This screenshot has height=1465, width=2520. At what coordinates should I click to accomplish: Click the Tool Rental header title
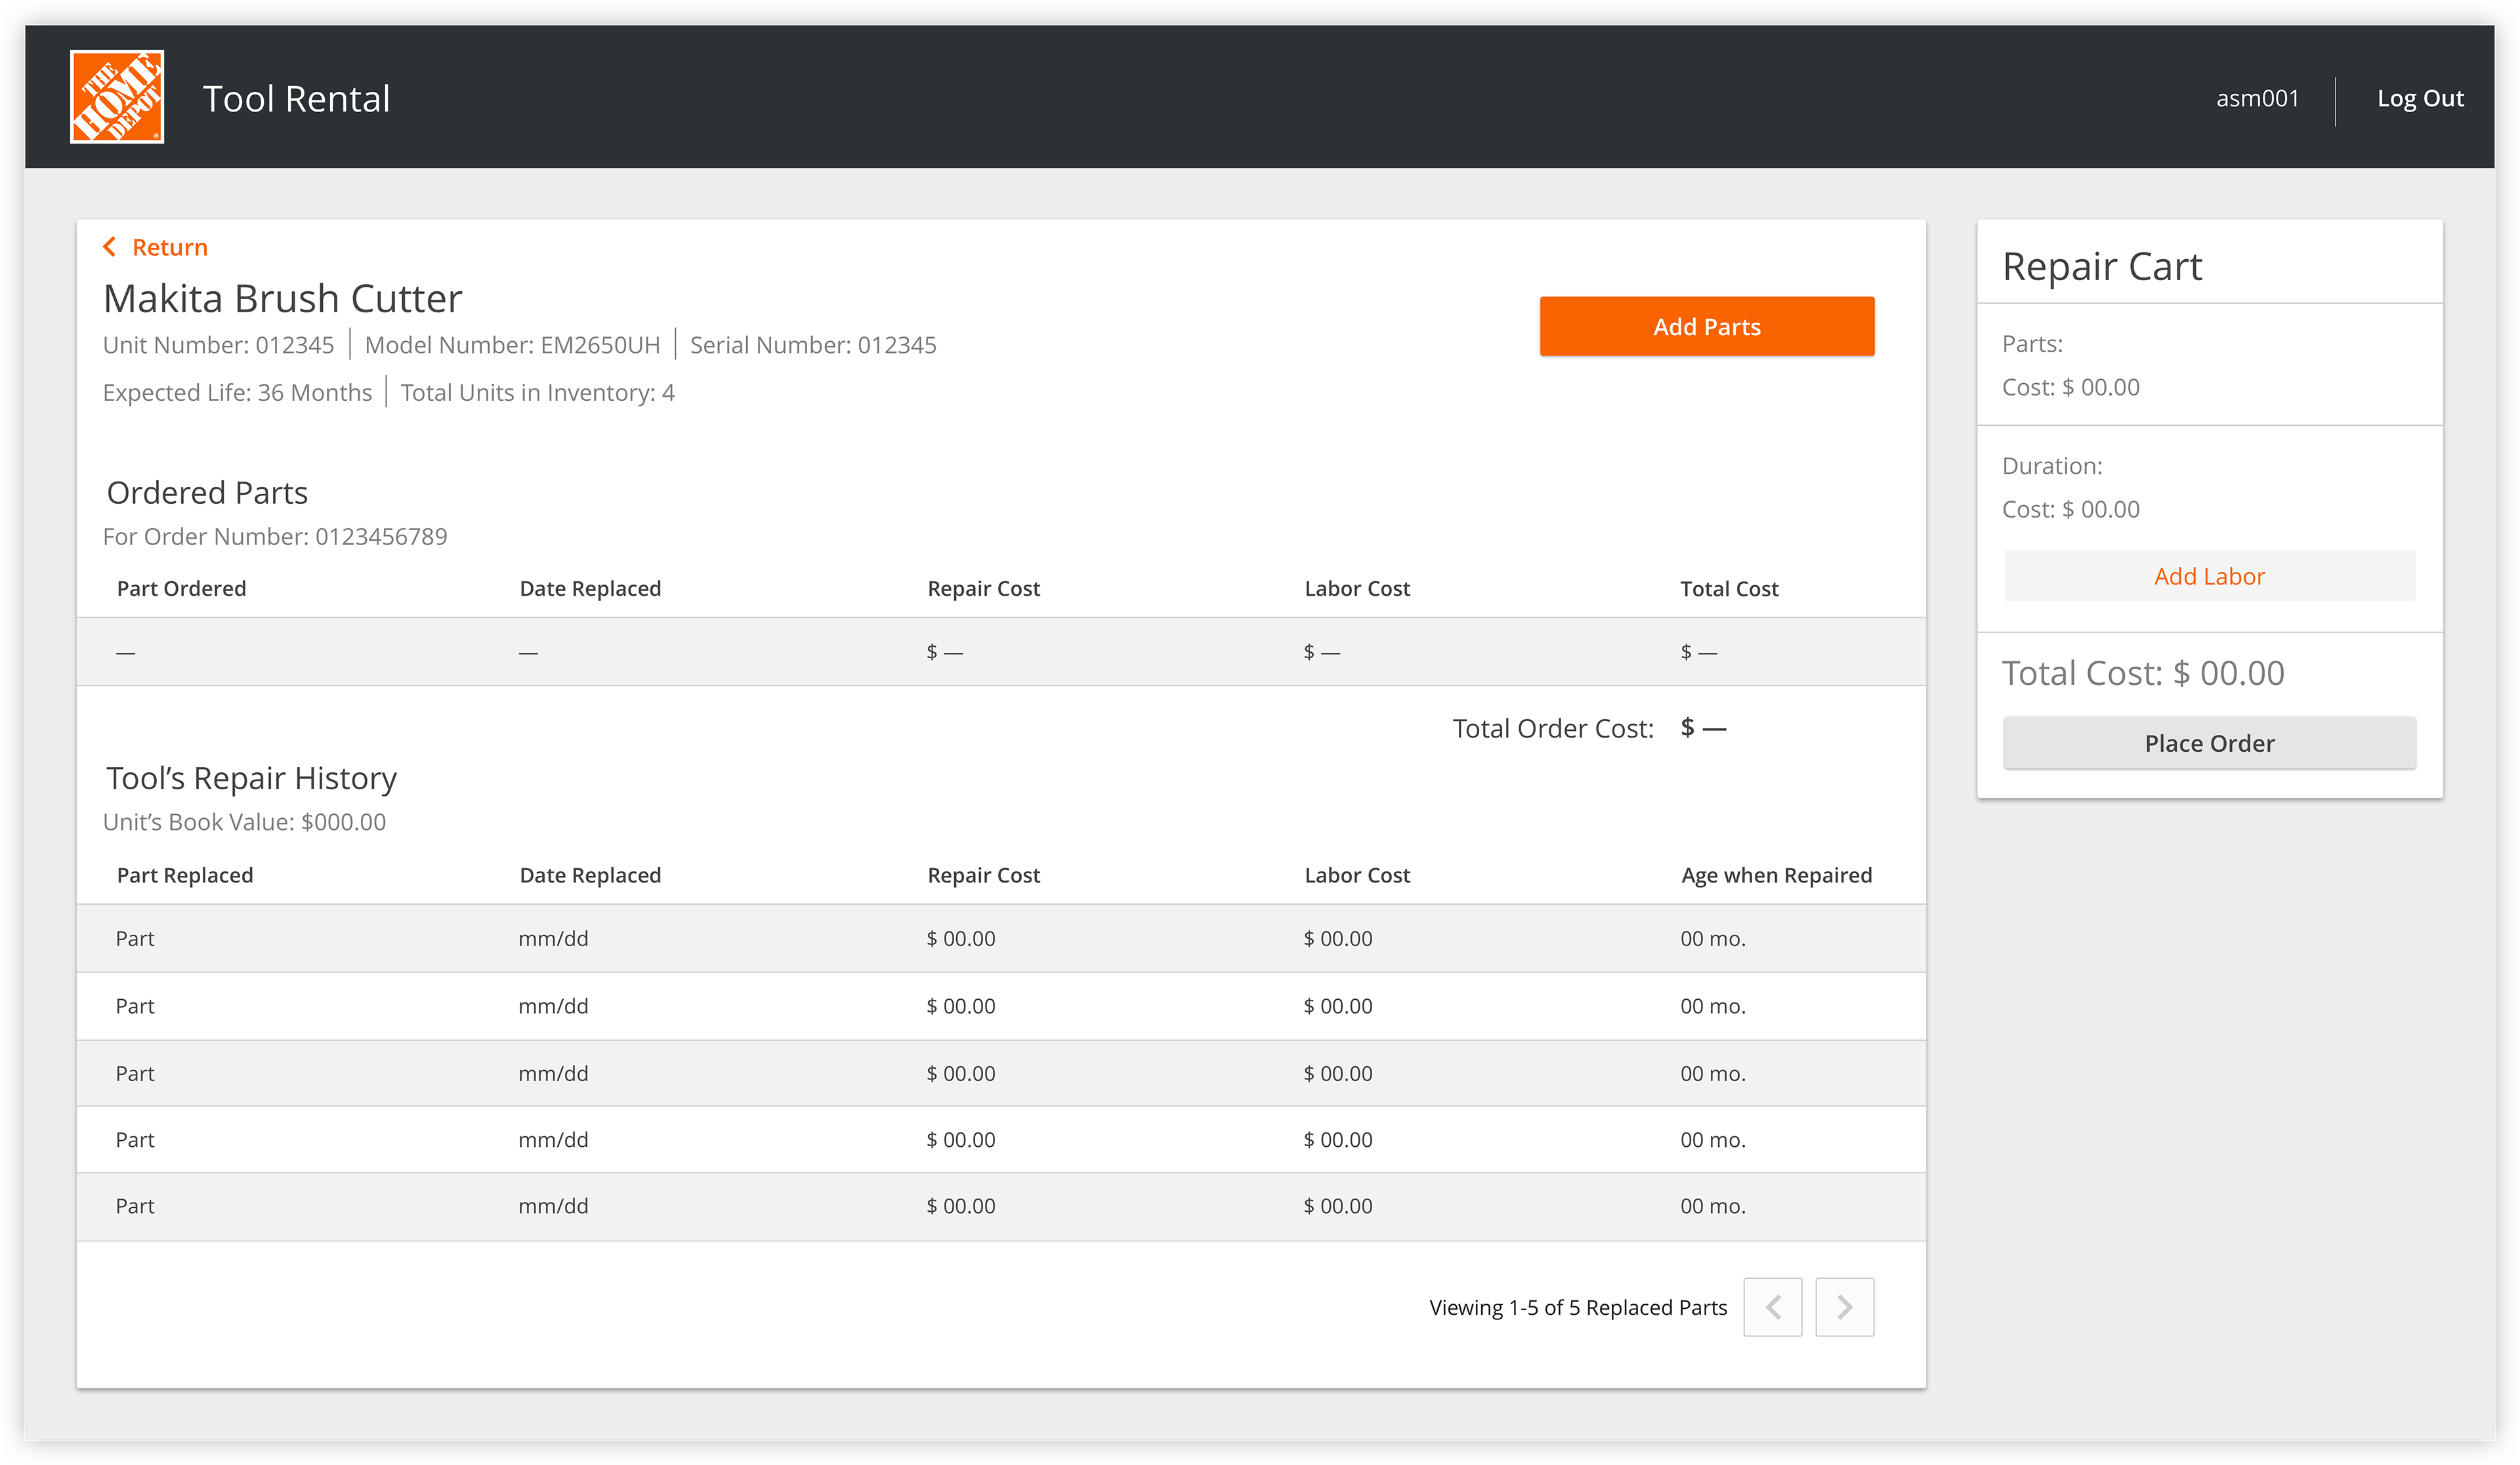(296, 98)
